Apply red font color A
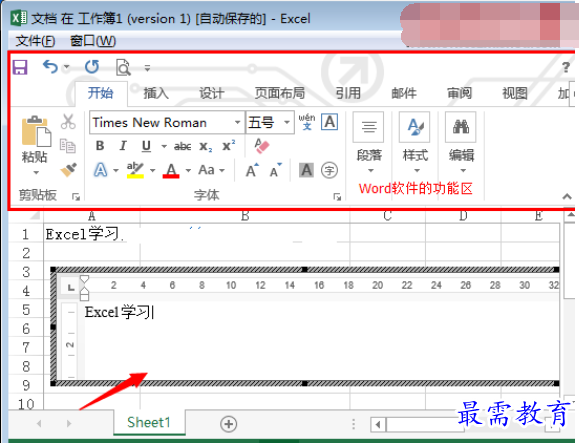 (171, 170)
